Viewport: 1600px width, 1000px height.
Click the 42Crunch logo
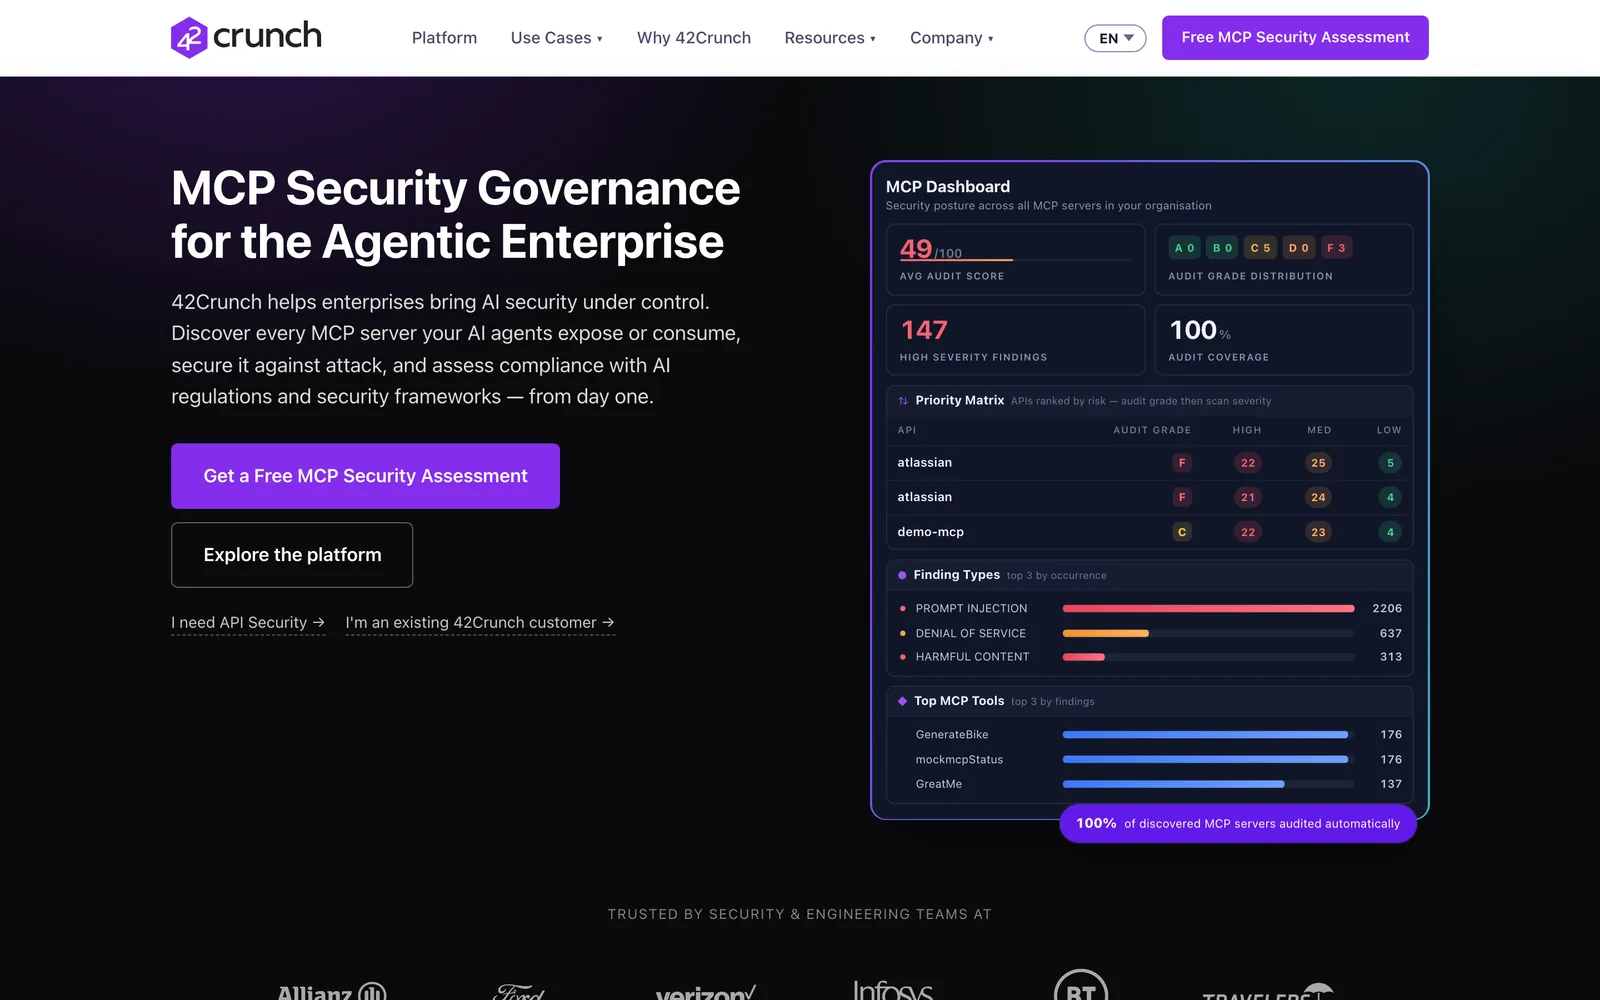point(246,37)
